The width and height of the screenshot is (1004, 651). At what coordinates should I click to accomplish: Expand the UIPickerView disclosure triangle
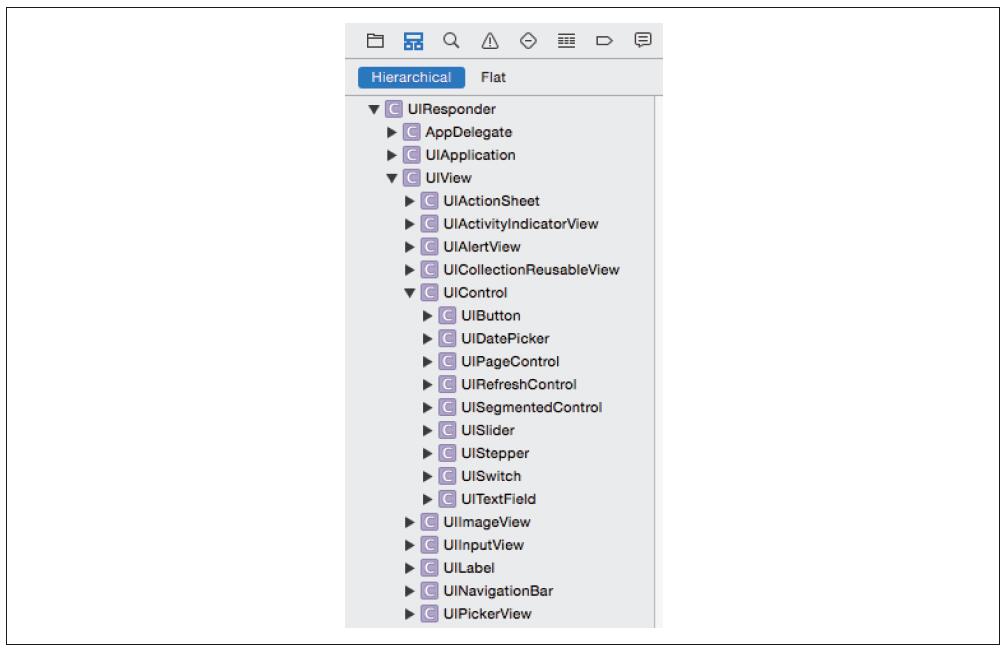pos(410,615)
